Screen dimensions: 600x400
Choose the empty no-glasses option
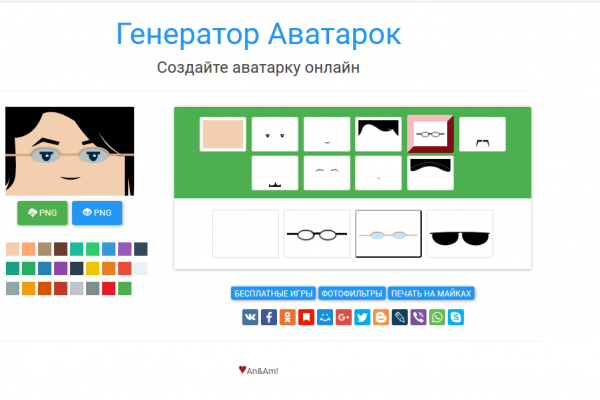[x=246, y=234]
